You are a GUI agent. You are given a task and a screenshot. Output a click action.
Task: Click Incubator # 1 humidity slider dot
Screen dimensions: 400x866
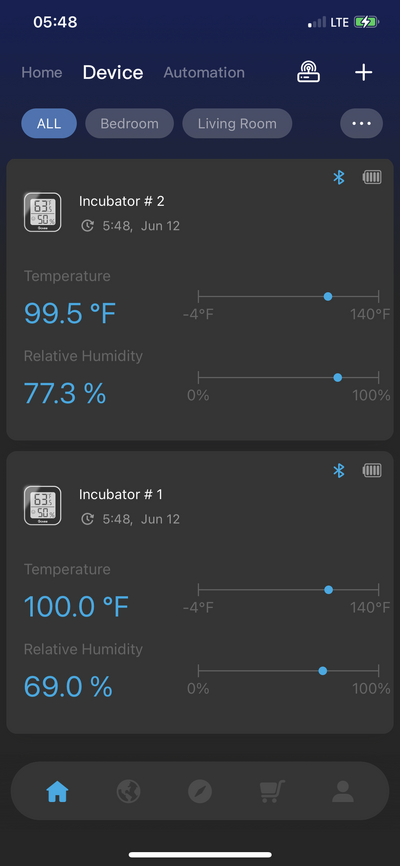323,671
